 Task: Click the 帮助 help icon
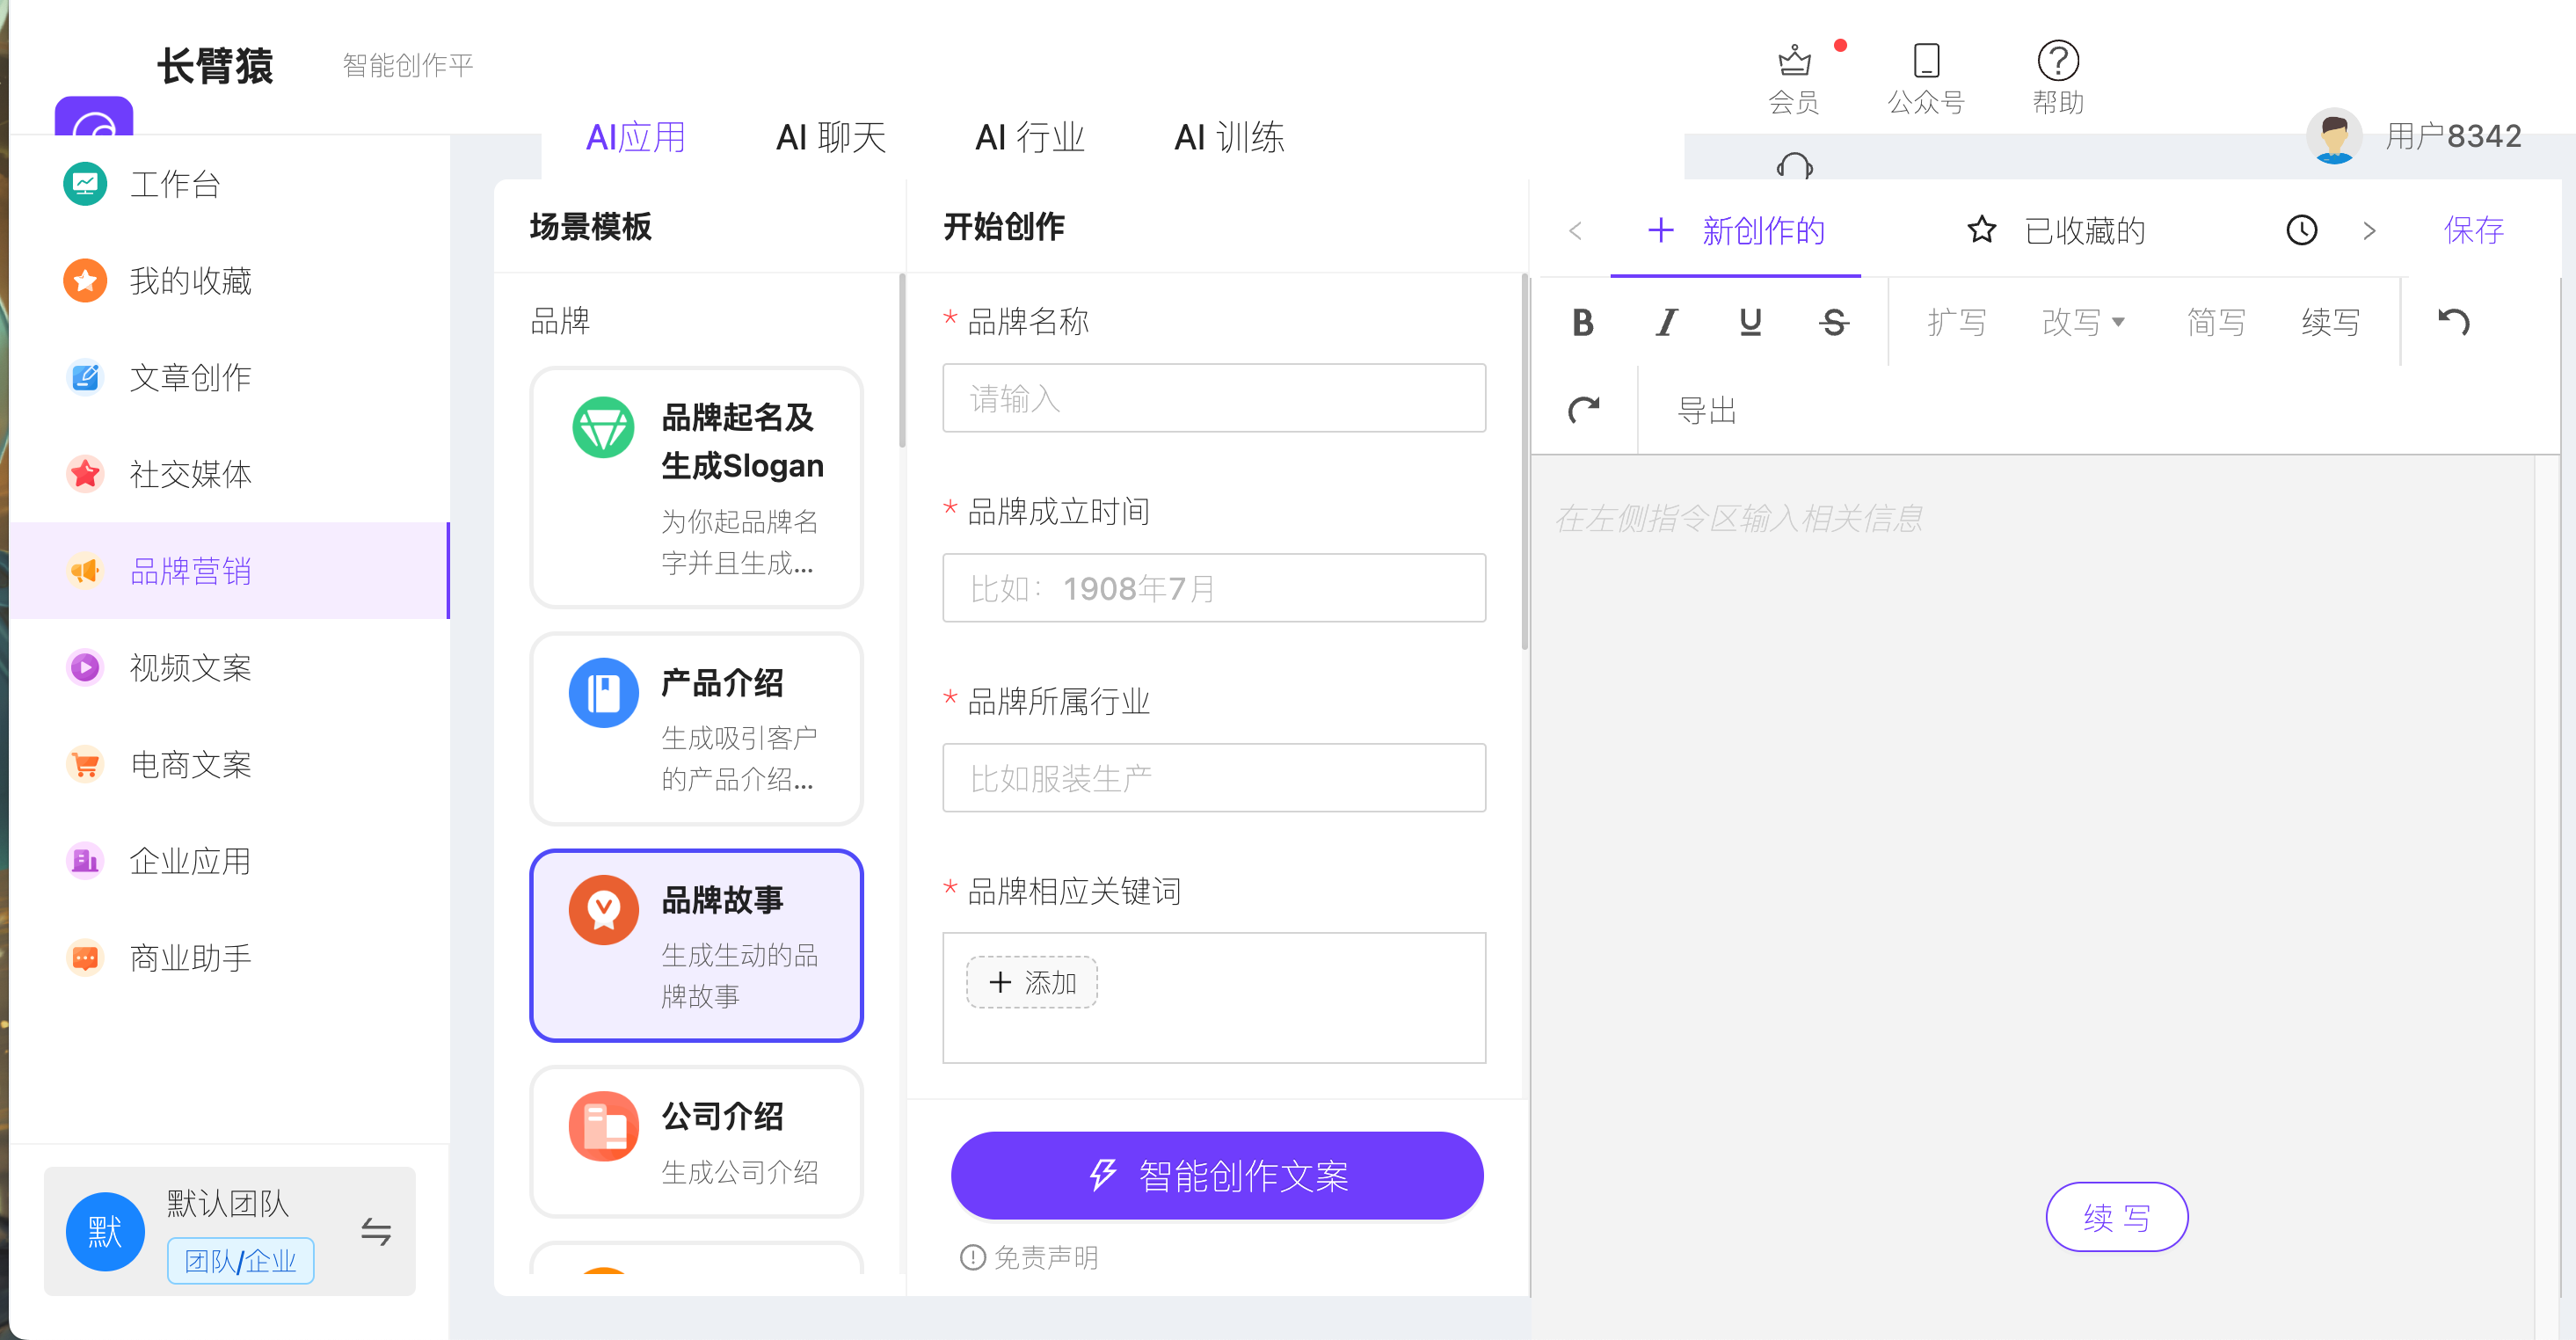(2057, 62)
